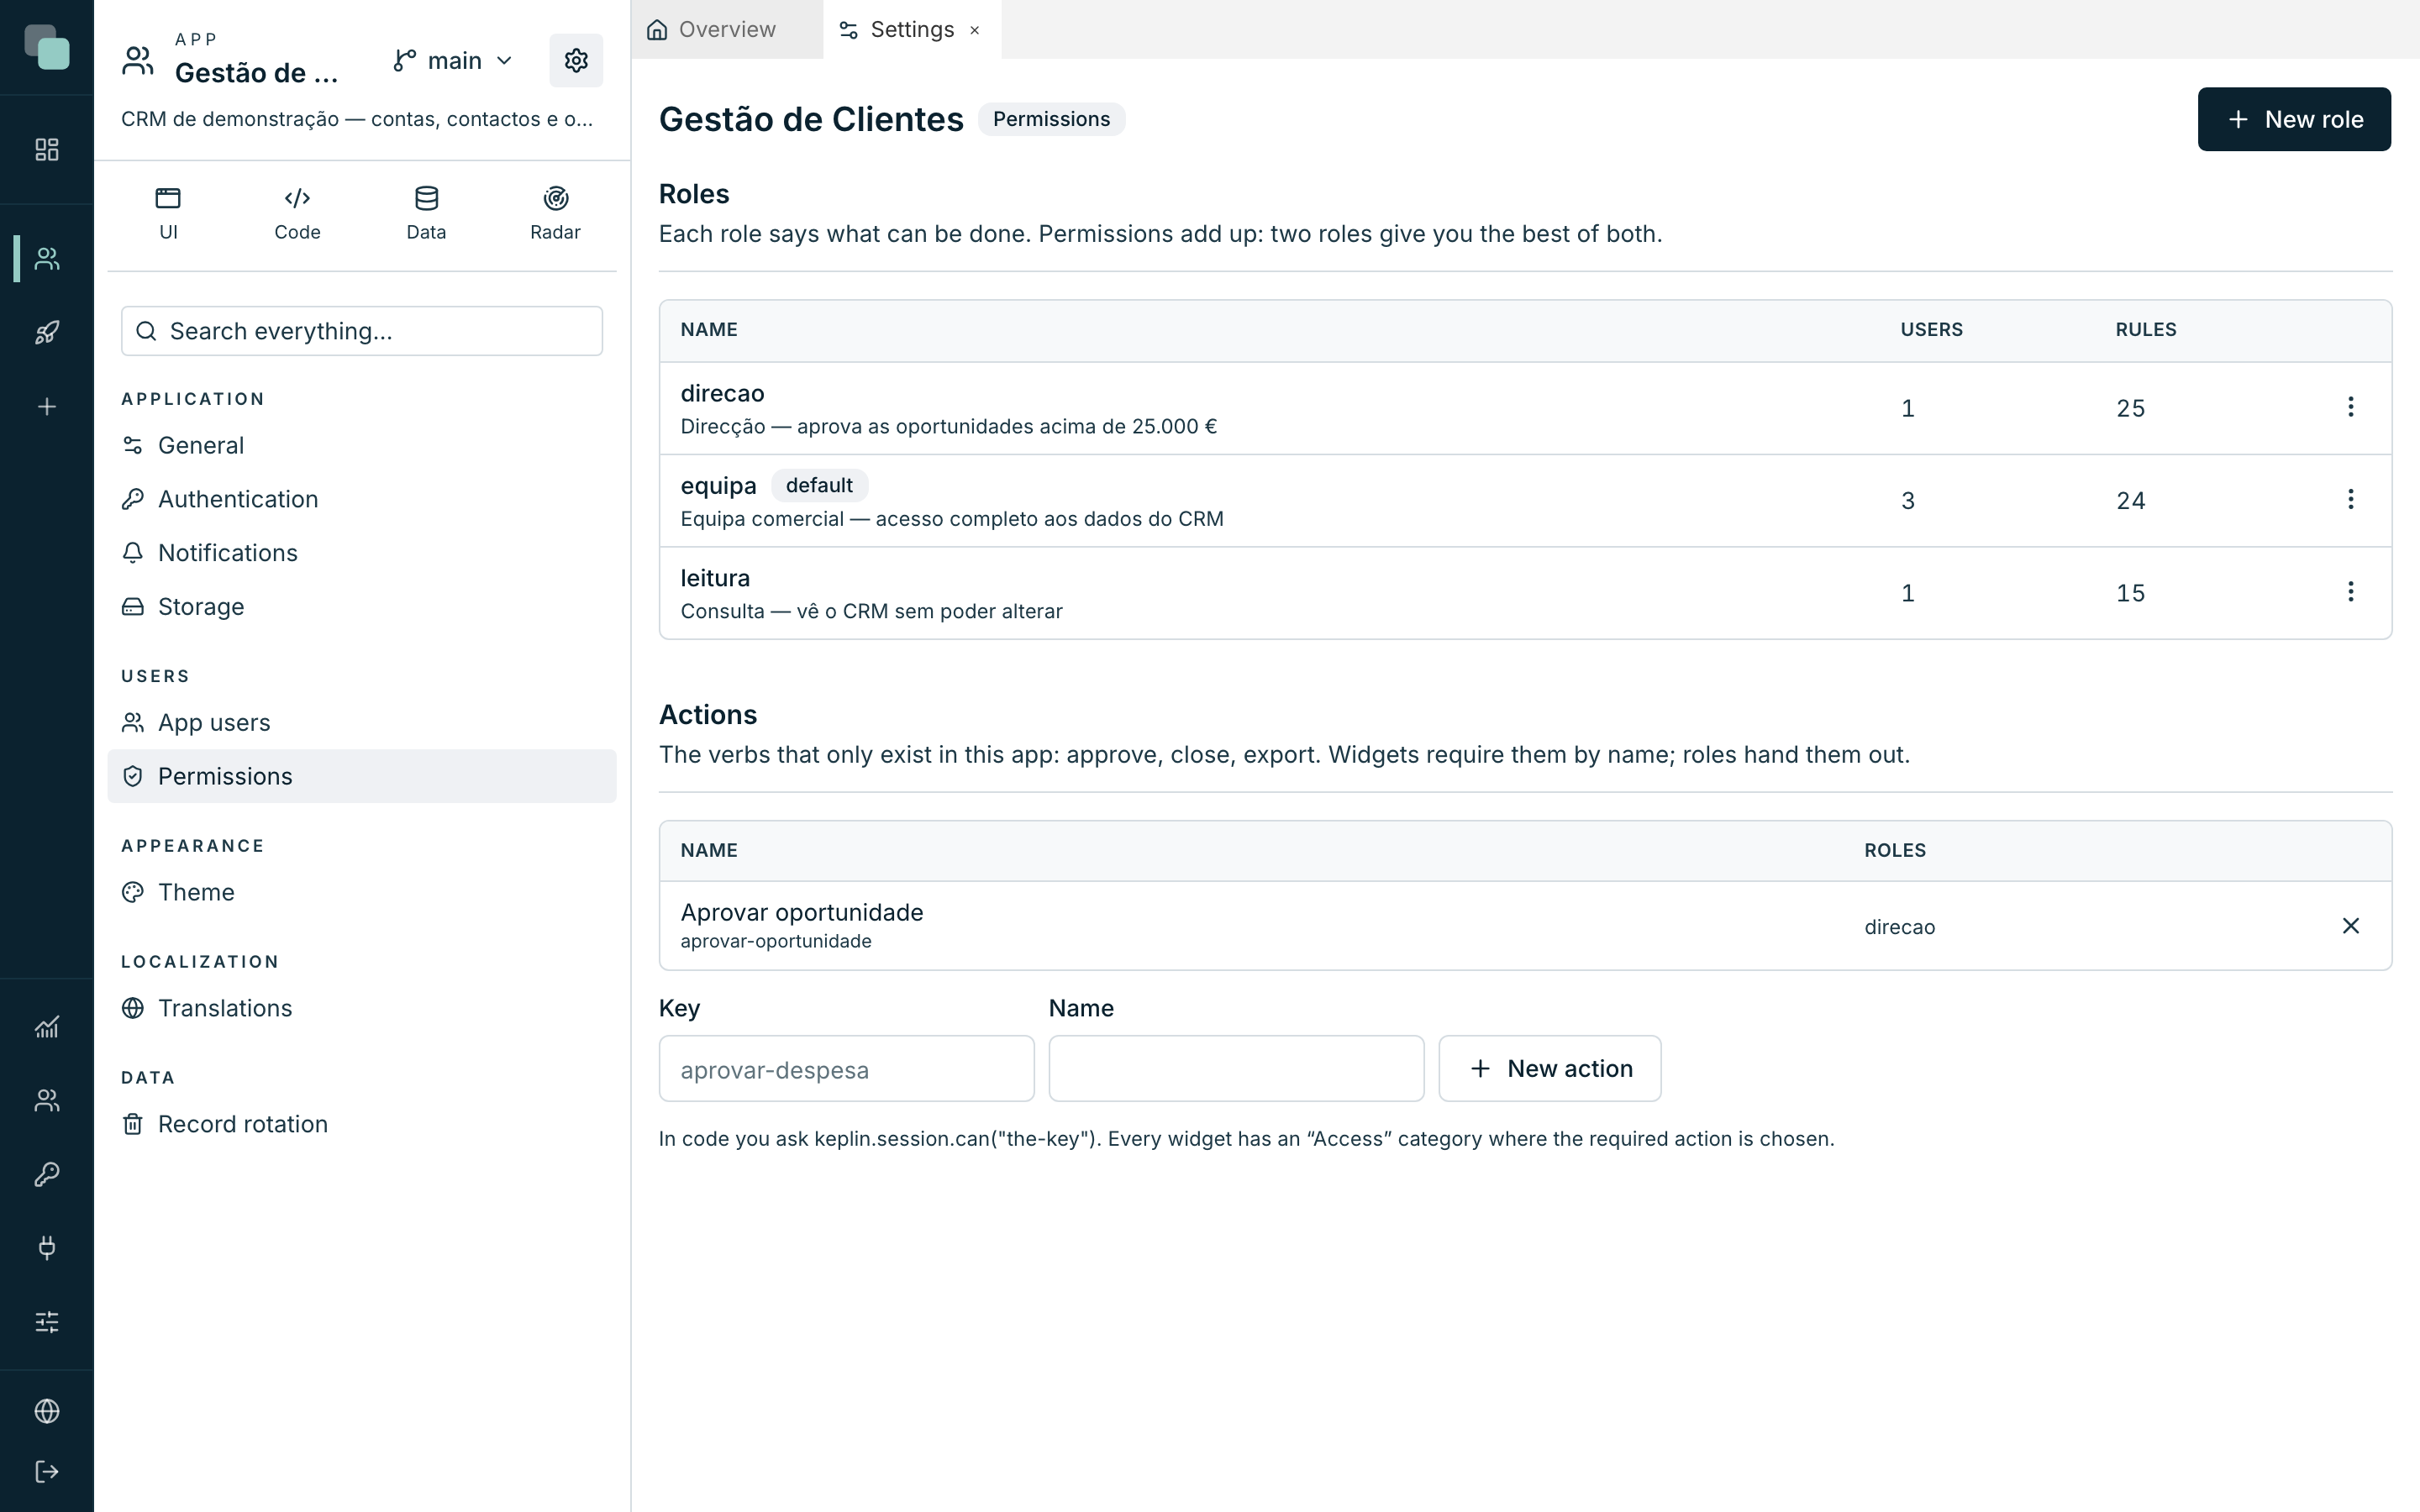Click the default badge on equipa
The width and height of the screenshot is (2420, 1512).
819,486
